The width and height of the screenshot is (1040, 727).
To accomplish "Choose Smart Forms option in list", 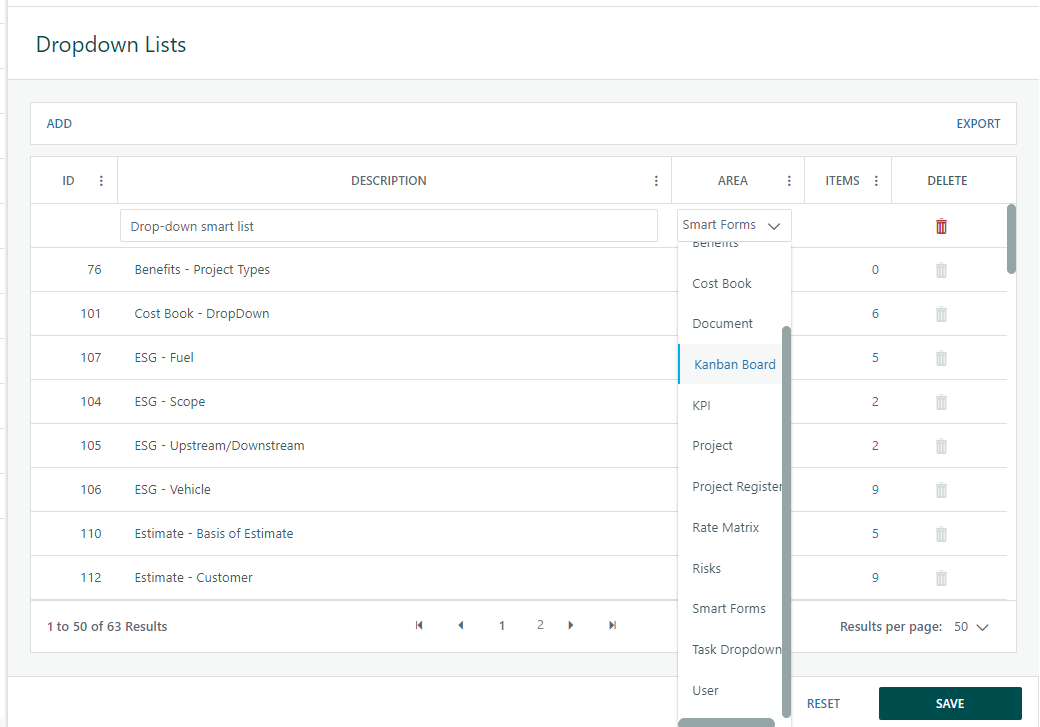I will tap(729, 608).
